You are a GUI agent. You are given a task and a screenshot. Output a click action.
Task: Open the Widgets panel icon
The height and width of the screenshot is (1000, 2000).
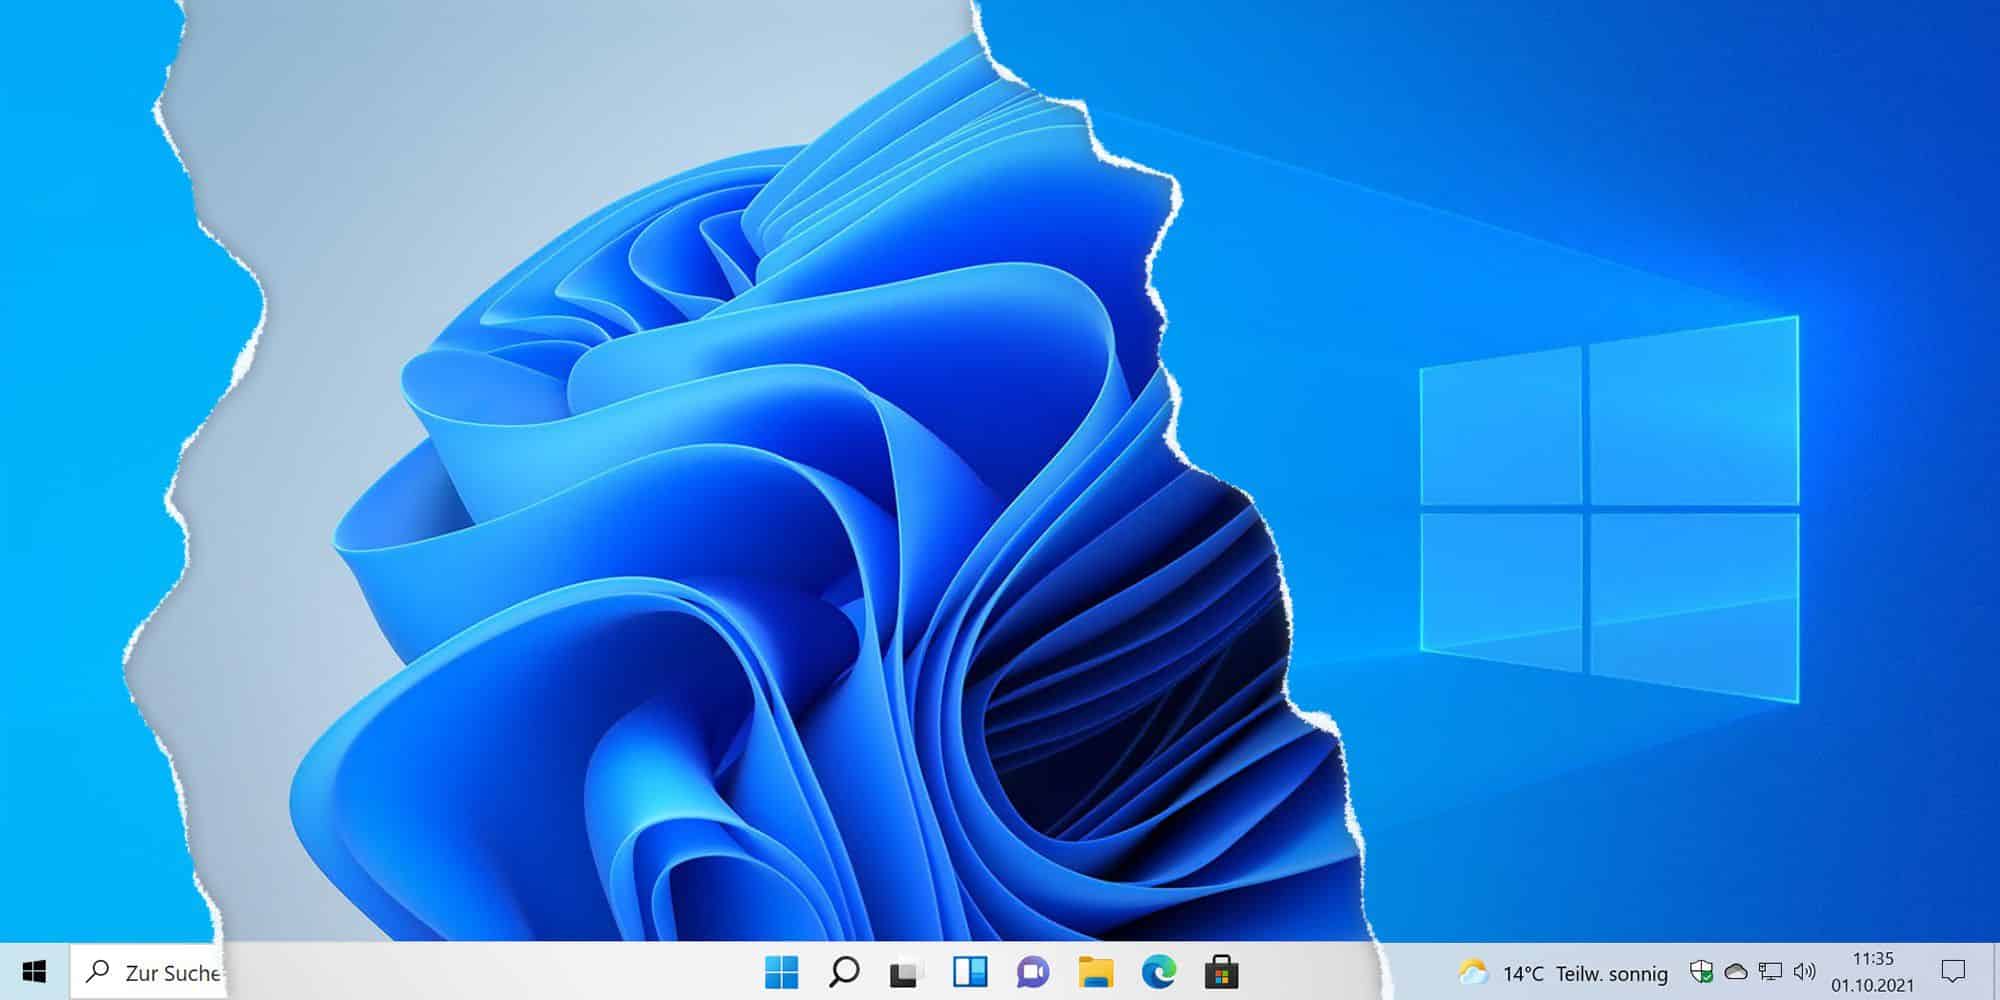coord(969,972)
